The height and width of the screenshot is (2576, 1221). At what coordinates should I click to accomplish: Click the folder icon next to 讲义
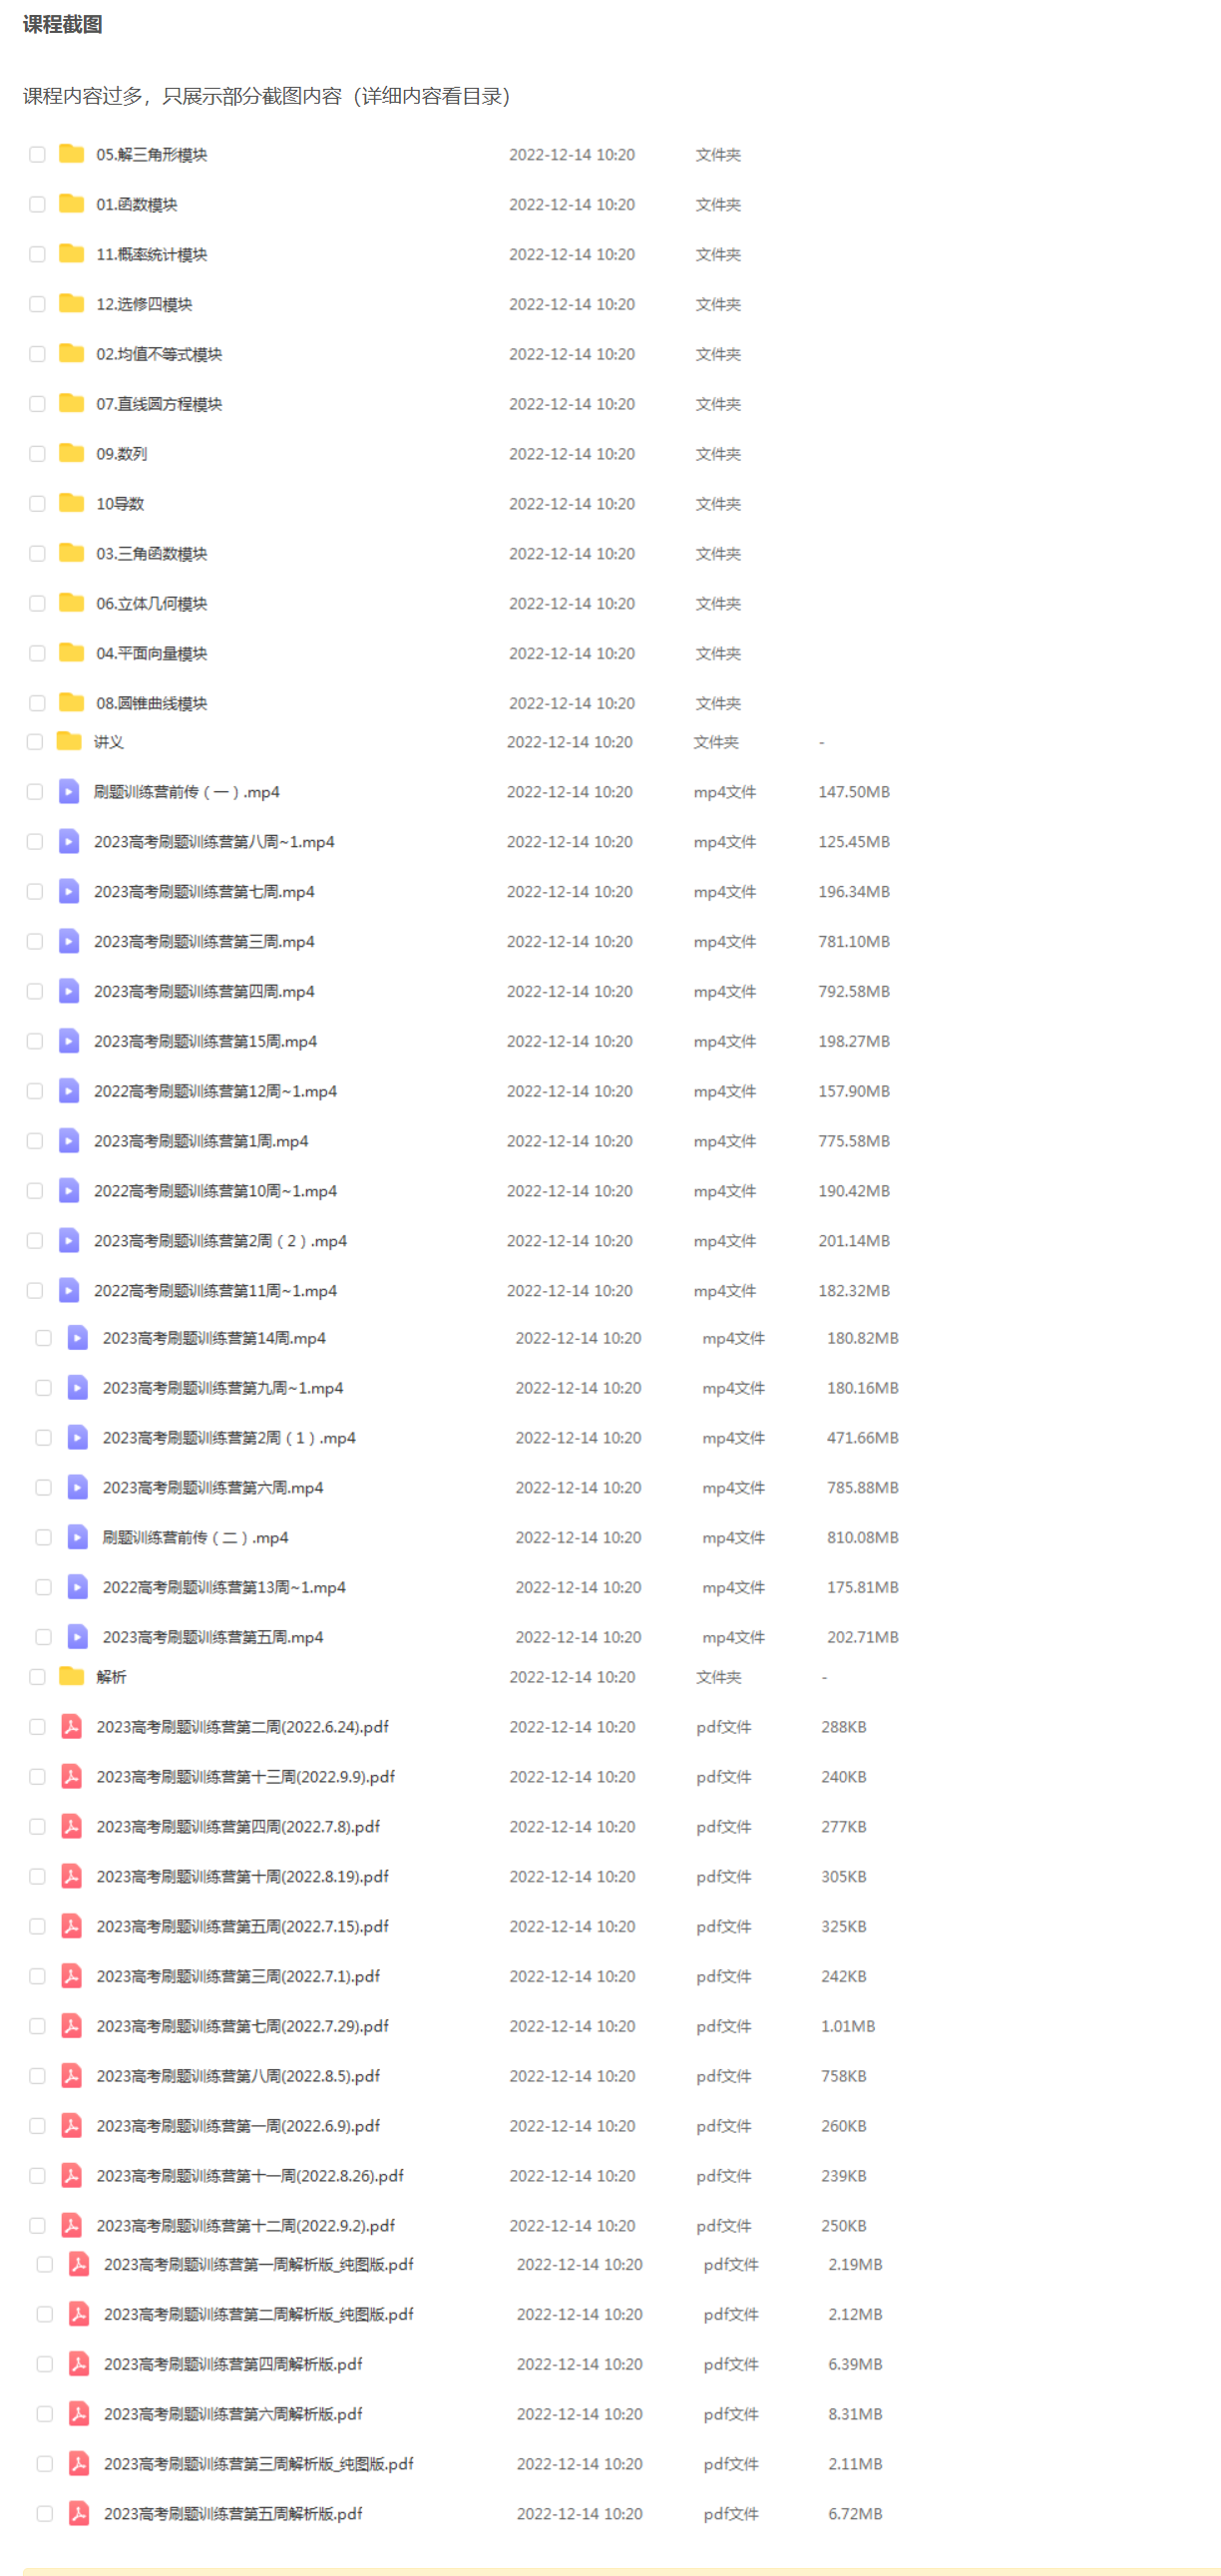69,741
